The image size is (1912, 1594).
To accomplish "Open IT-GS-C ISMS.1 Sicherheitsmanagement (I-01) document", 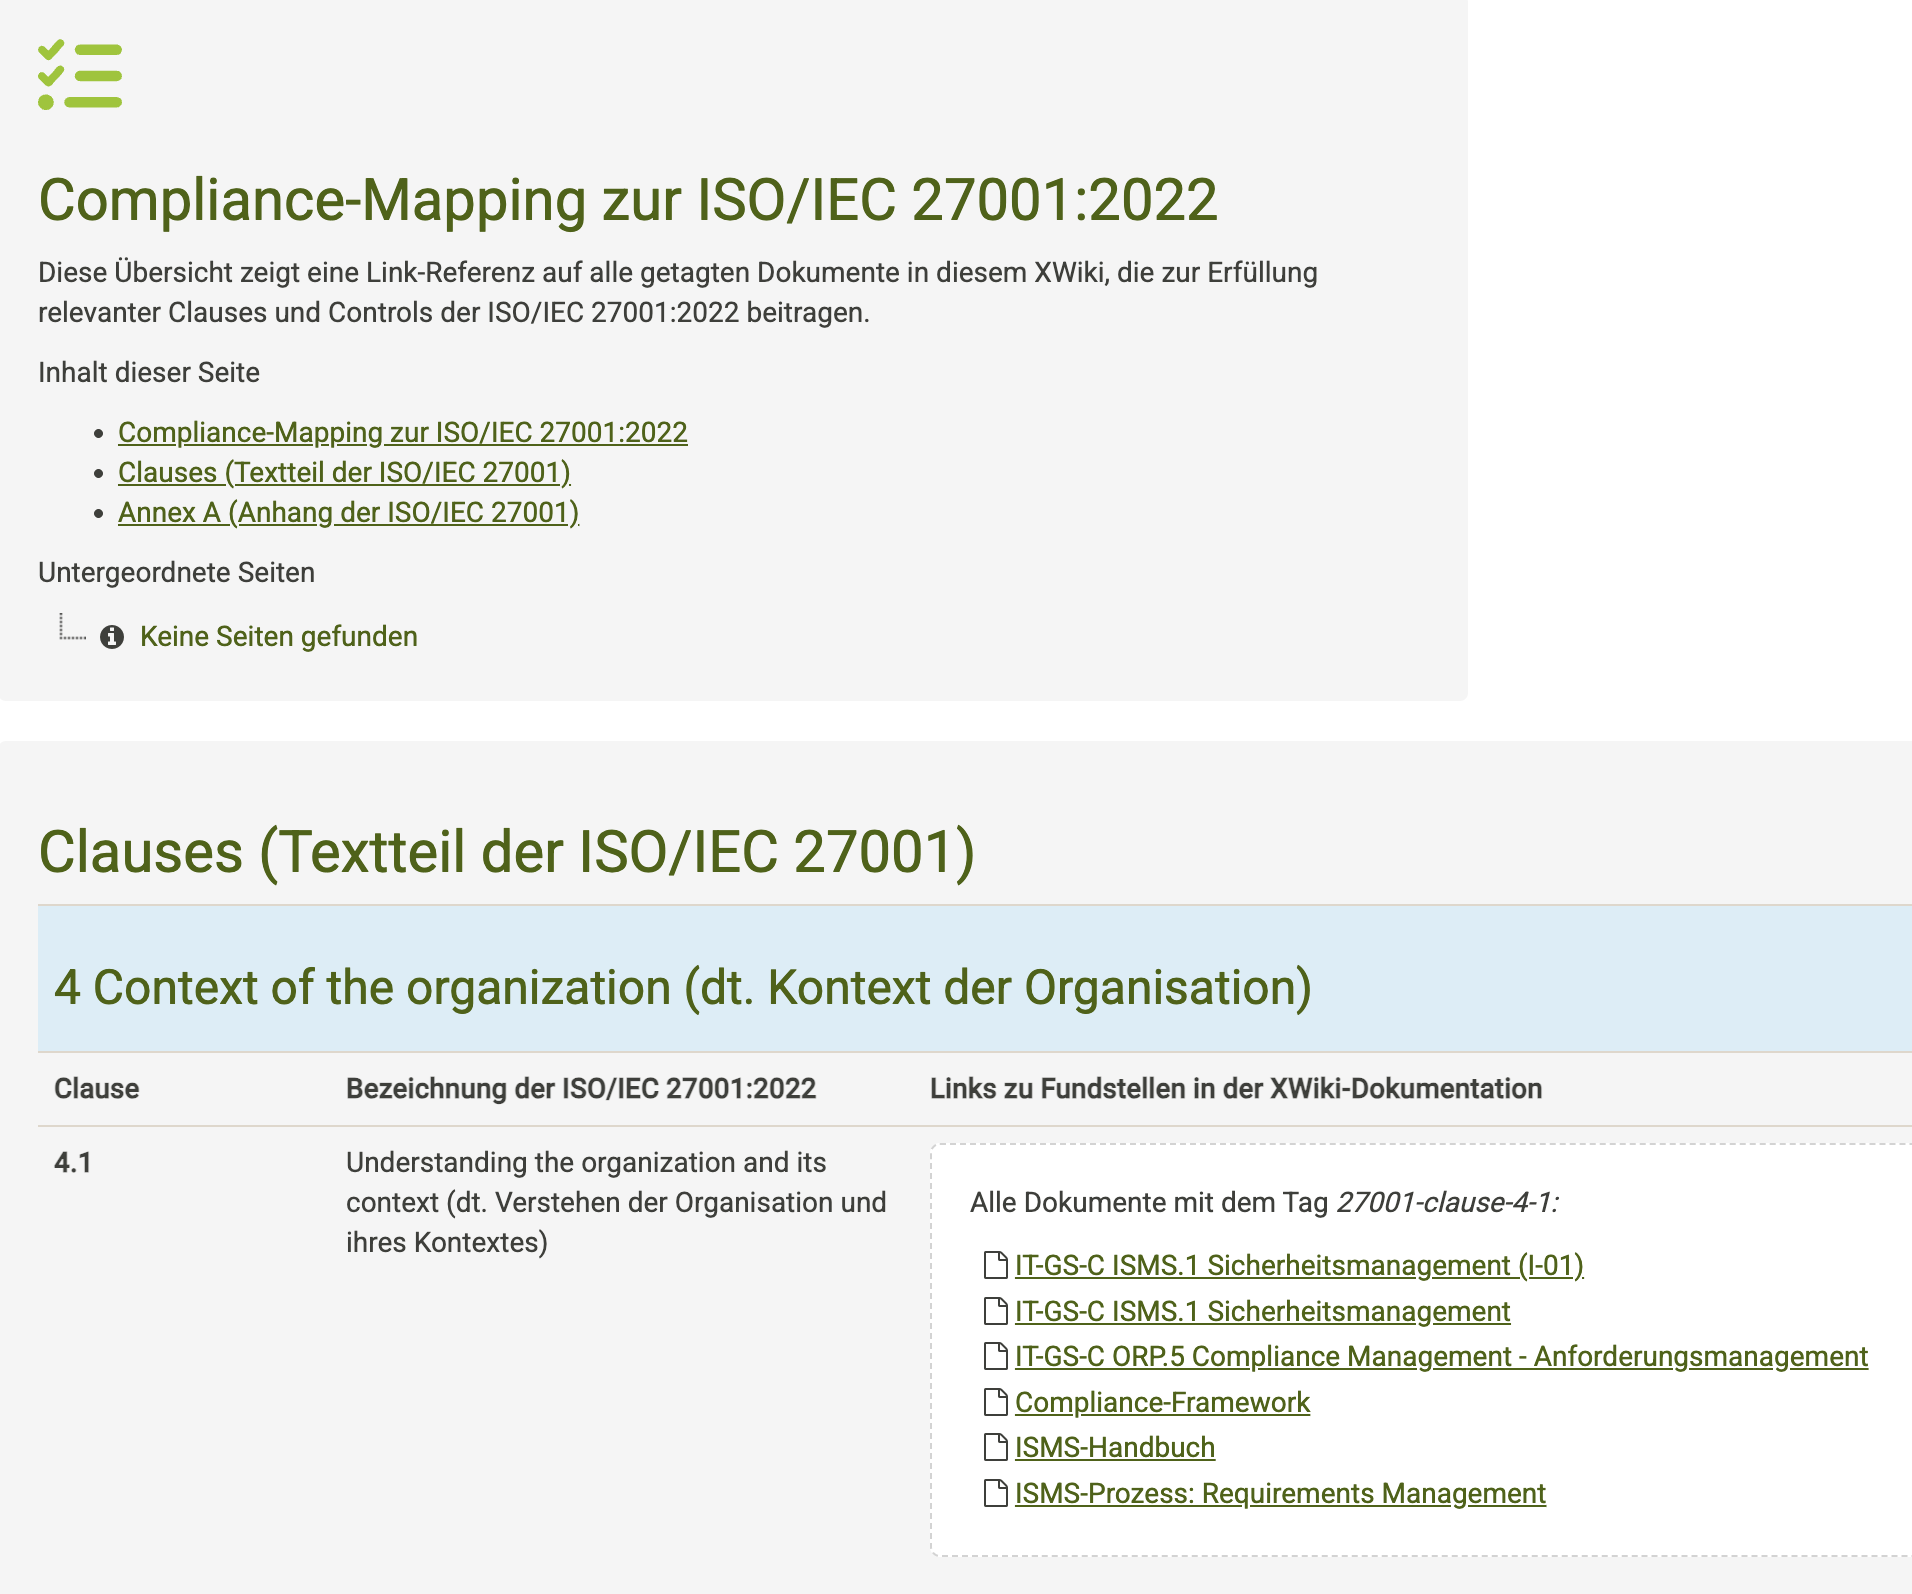I will 1298,1265.
